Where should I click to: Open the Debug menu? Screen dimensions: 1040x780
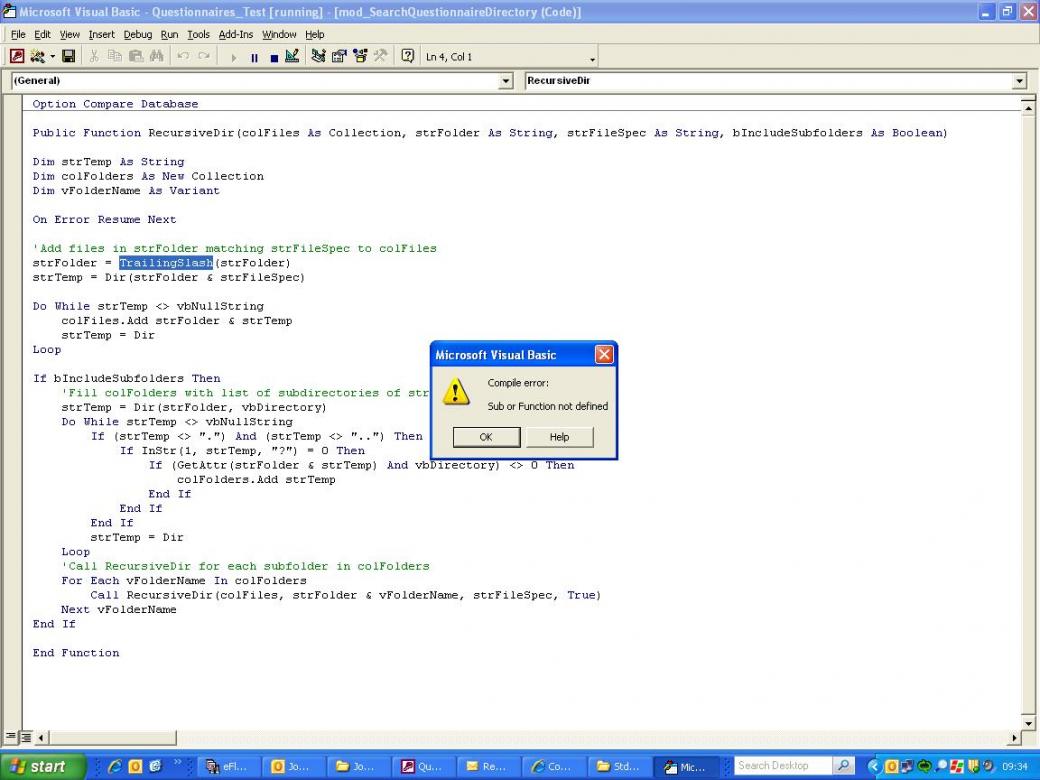pos(138,34)
